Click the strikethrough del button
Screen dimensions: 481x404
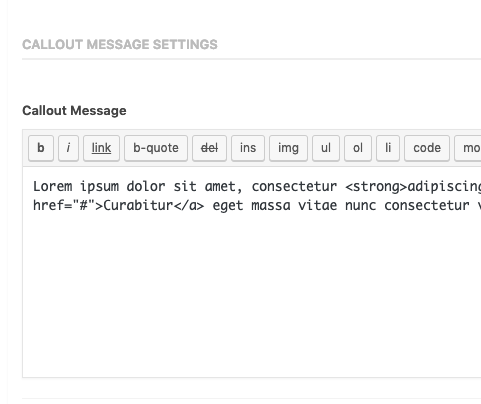click(x=209, y=148)
